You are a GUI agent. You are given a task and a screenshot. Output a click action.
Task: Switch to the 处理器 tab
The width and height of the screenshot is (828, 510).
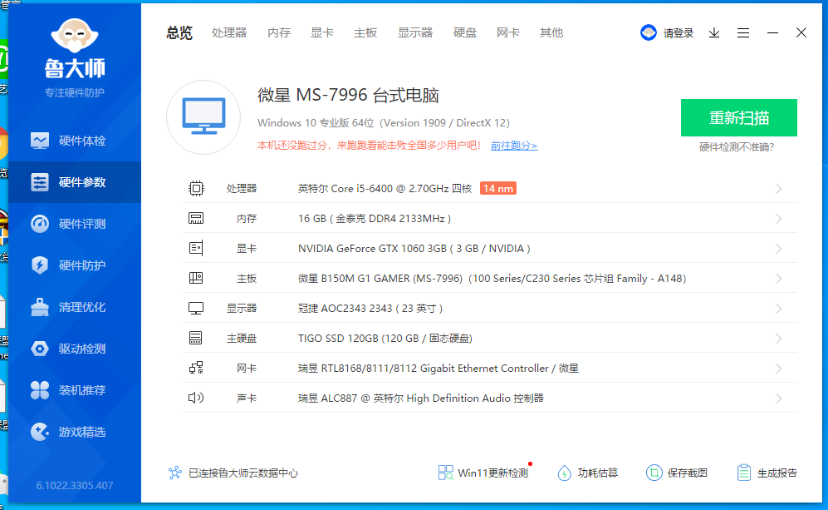pyautogui.click(x=229, y=33)
